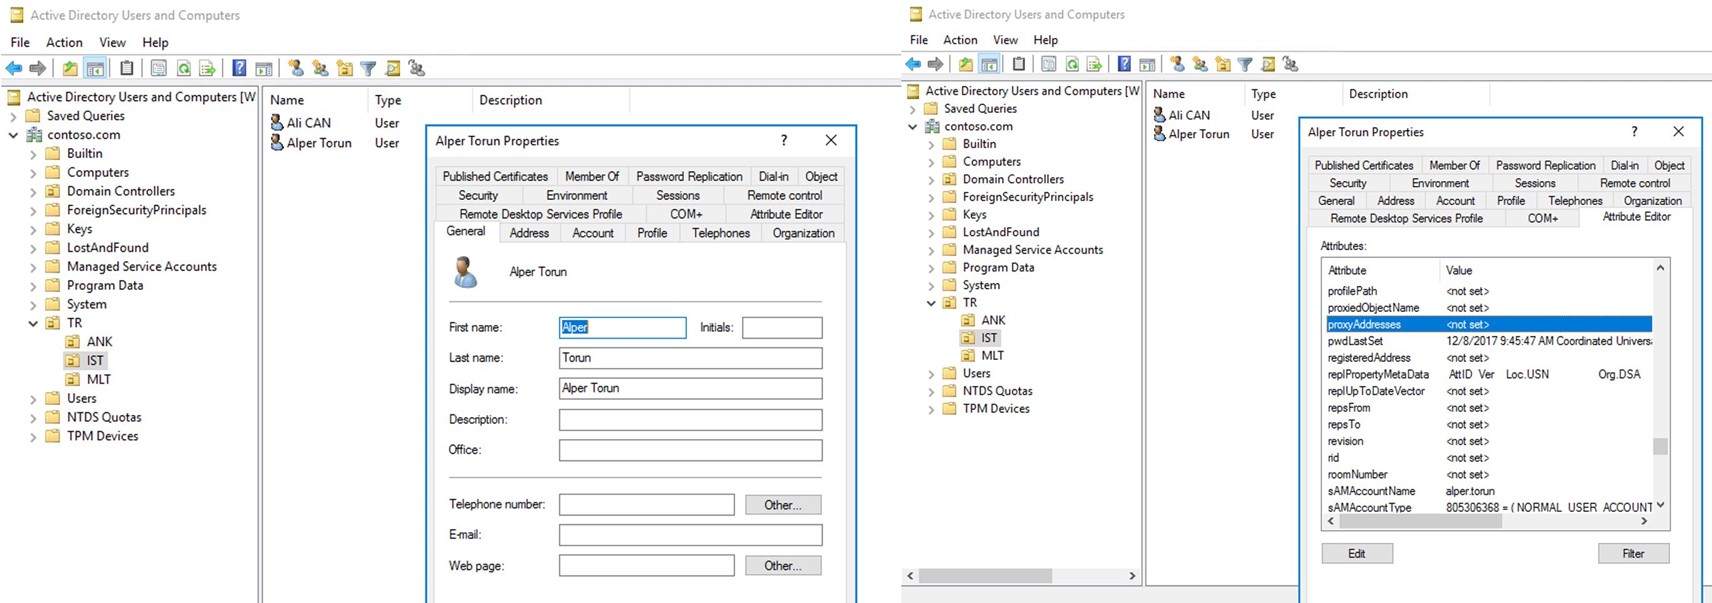The width and height of the screenshot is (1712, 603).
Task: Open Properties icon in right window toolbar
Action: tap(1048, 64)
